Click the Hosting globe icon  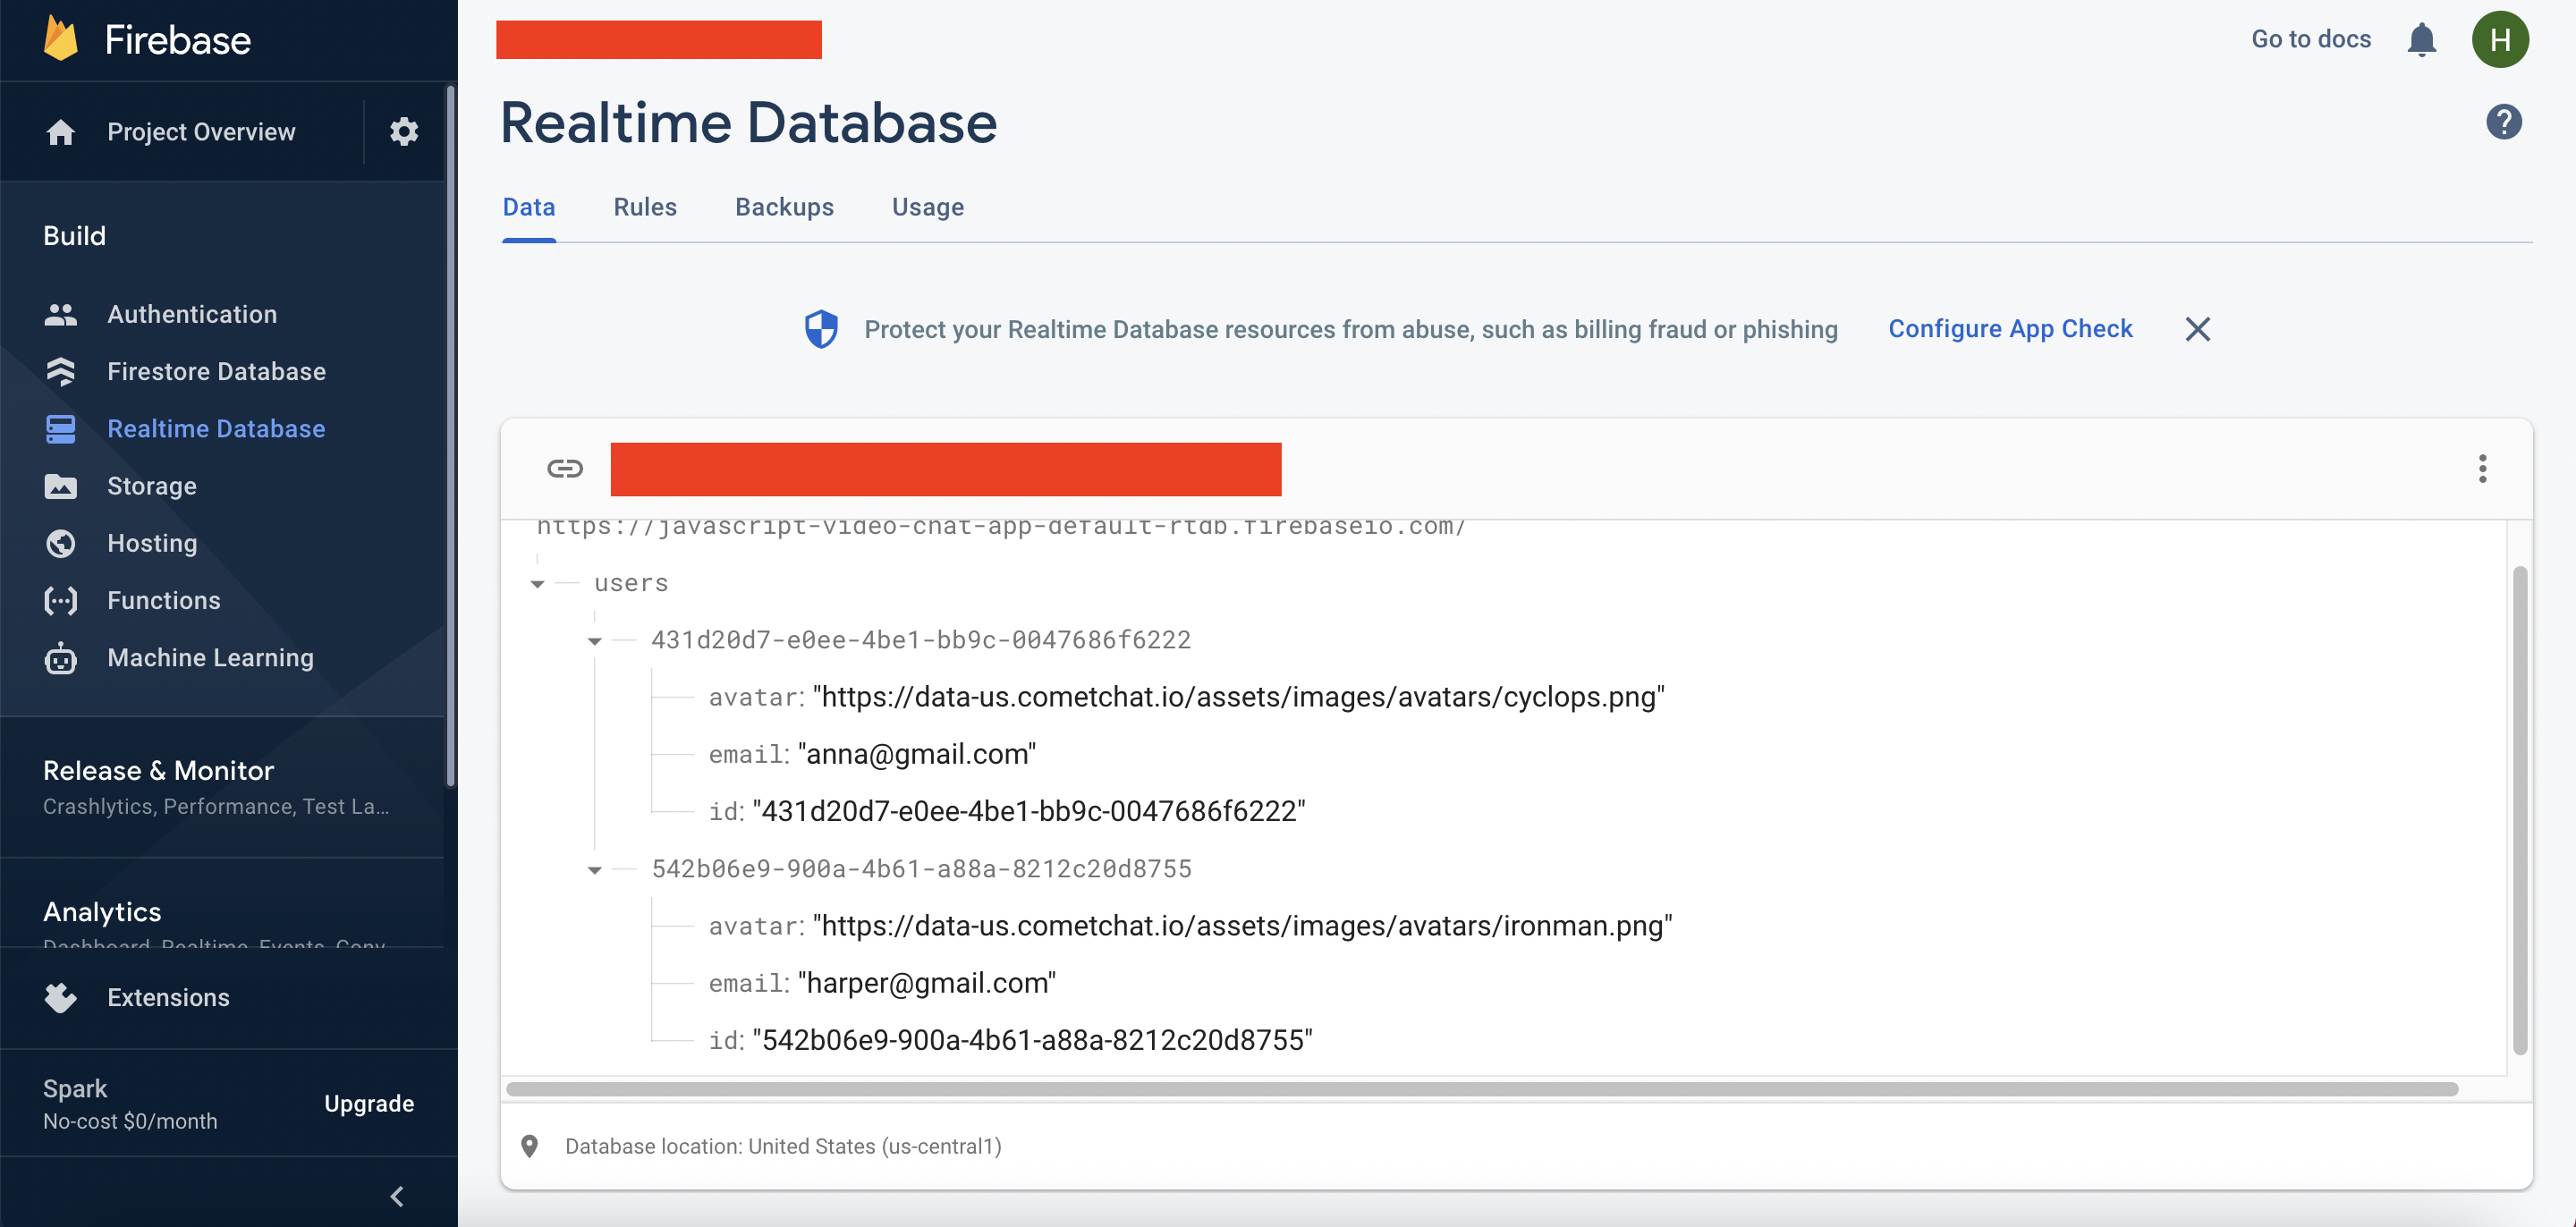tap(60, 543)
